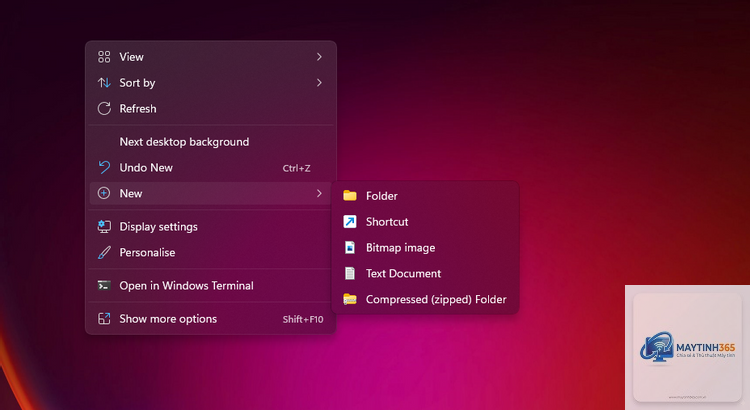
Task: Open the Sort by menu entry
Action: click(x=210, y=83)
